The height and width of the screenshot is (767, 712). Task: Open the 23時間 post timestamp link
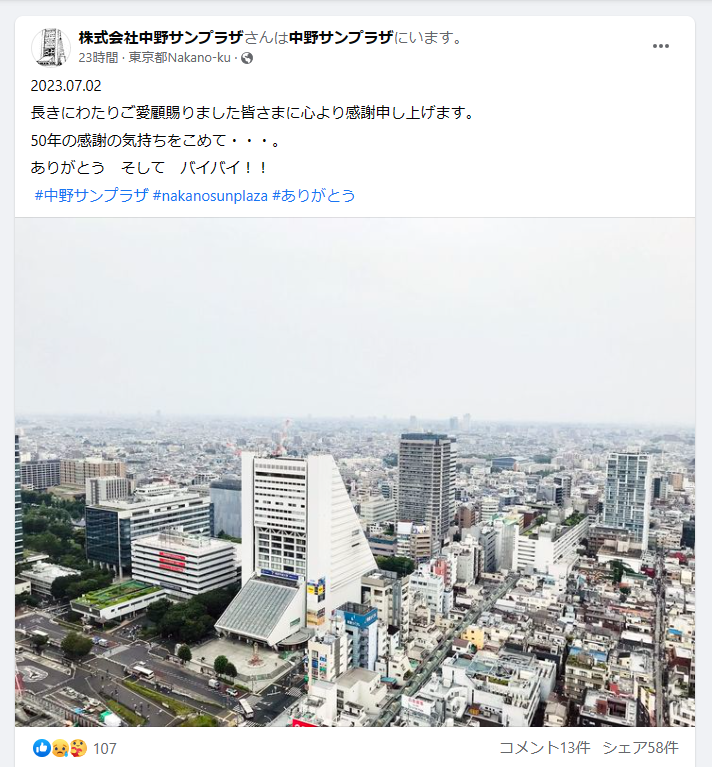(98, 58)
